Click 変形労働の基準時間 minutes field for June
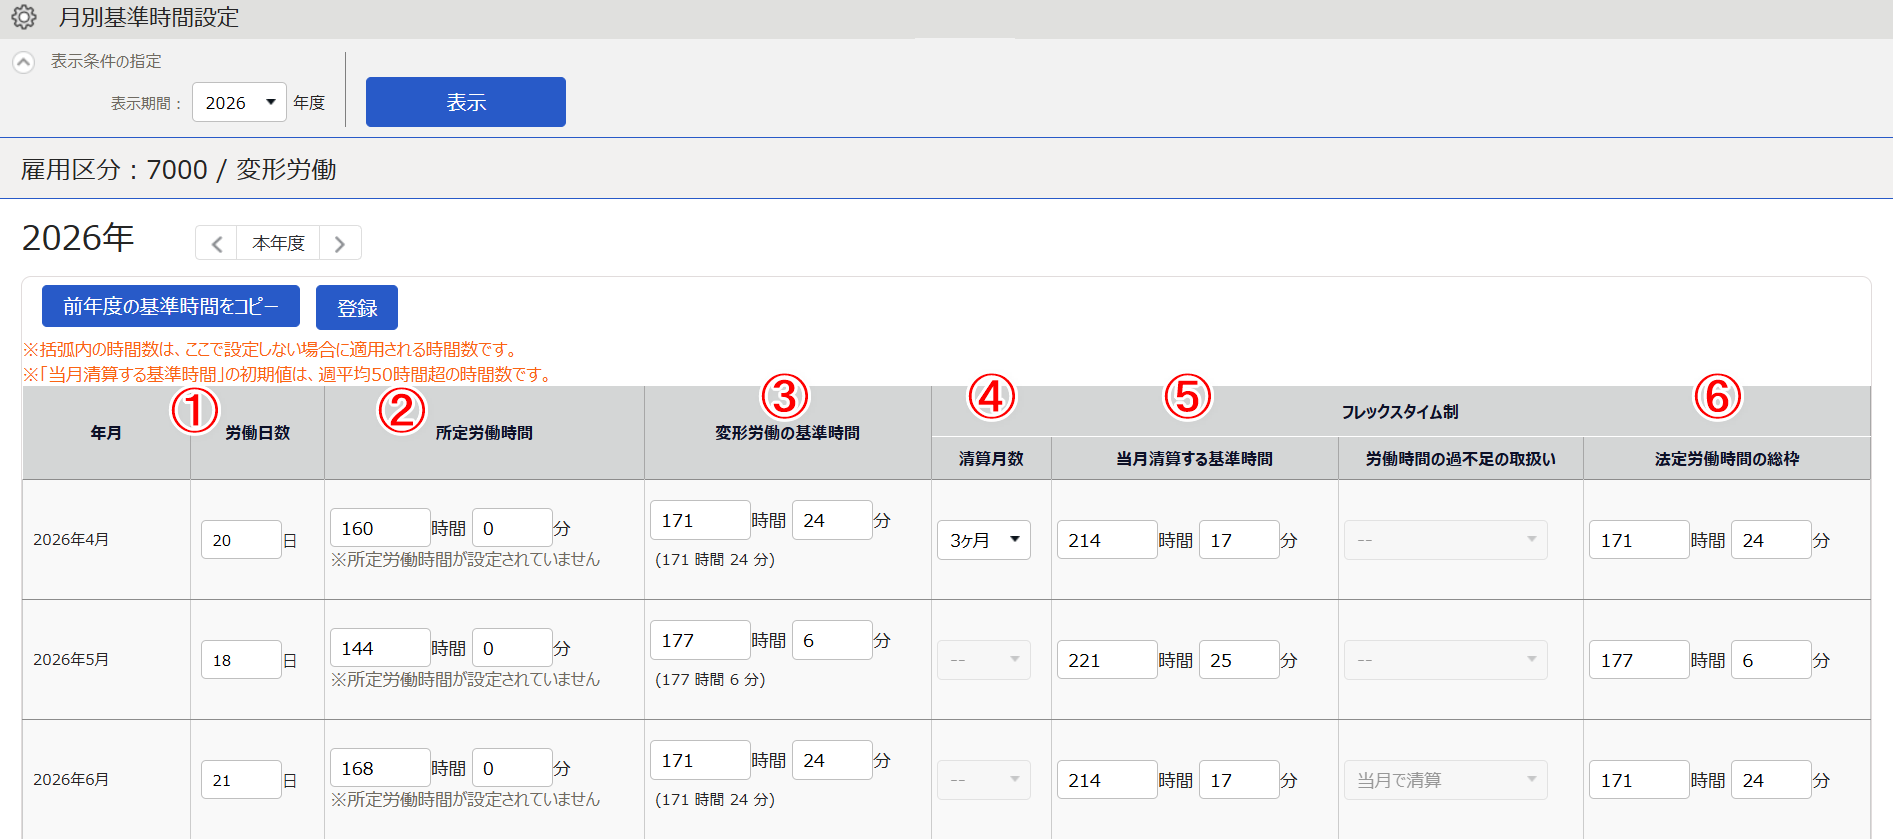1893x839 pixels. coord(832,760)
